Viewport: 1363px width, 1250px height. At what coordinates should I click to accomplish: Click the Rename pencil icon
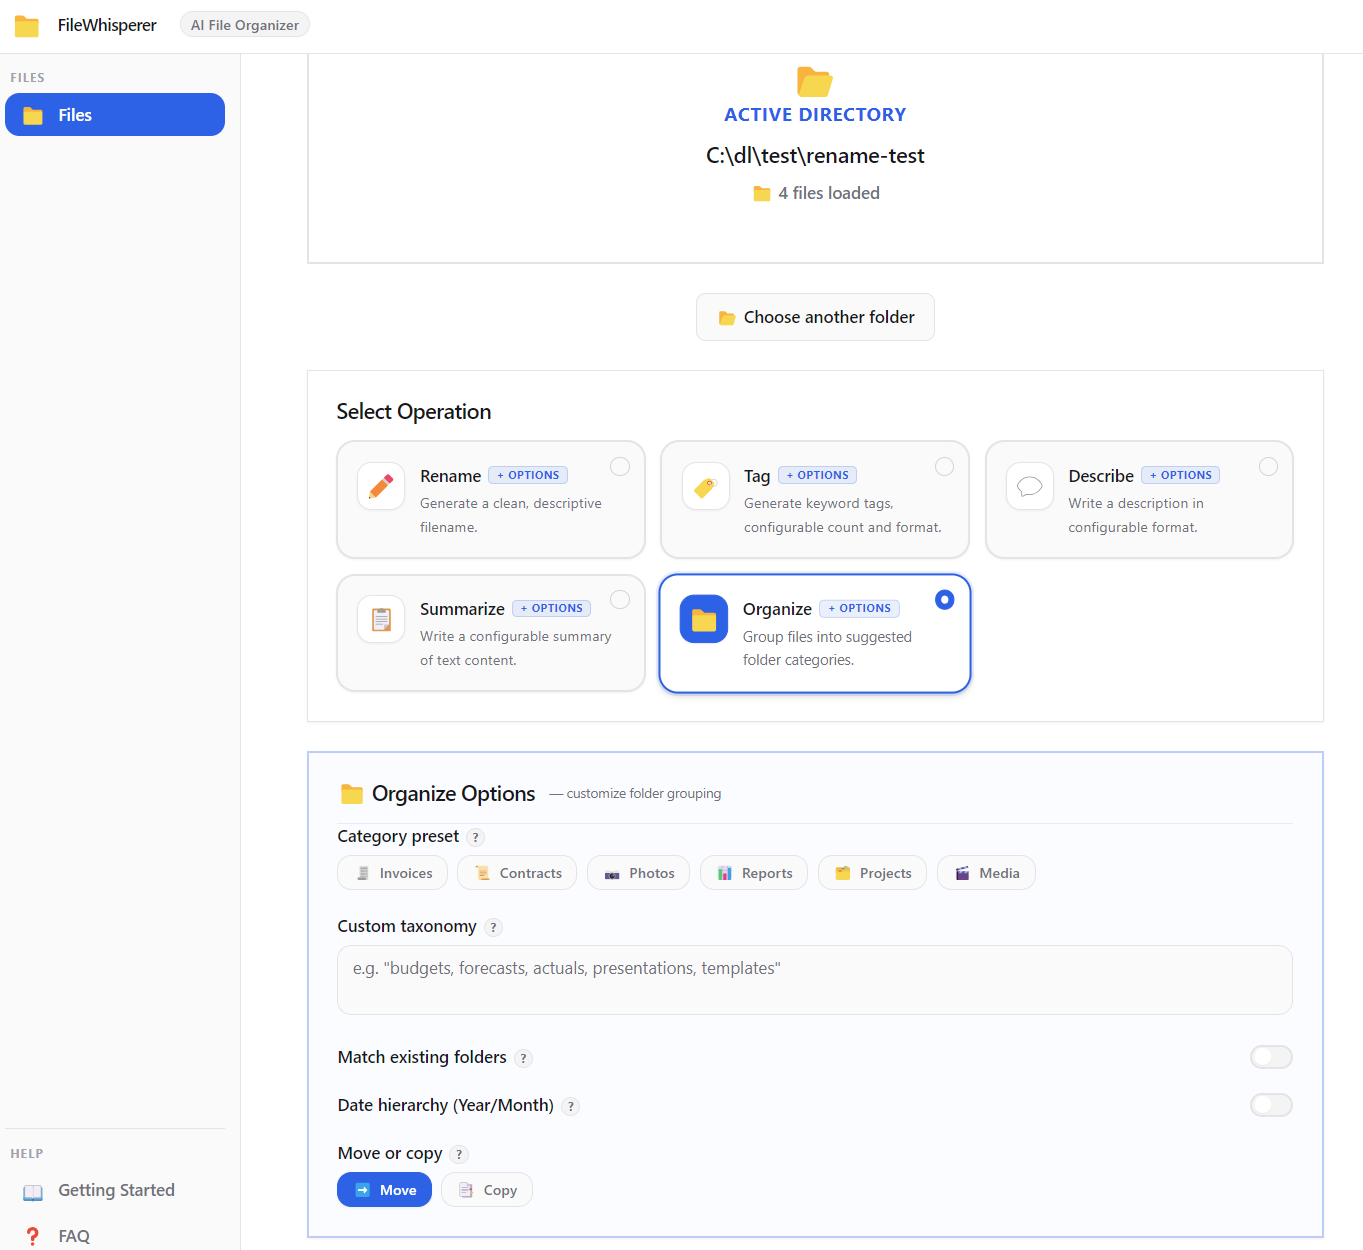pos(381,486)
